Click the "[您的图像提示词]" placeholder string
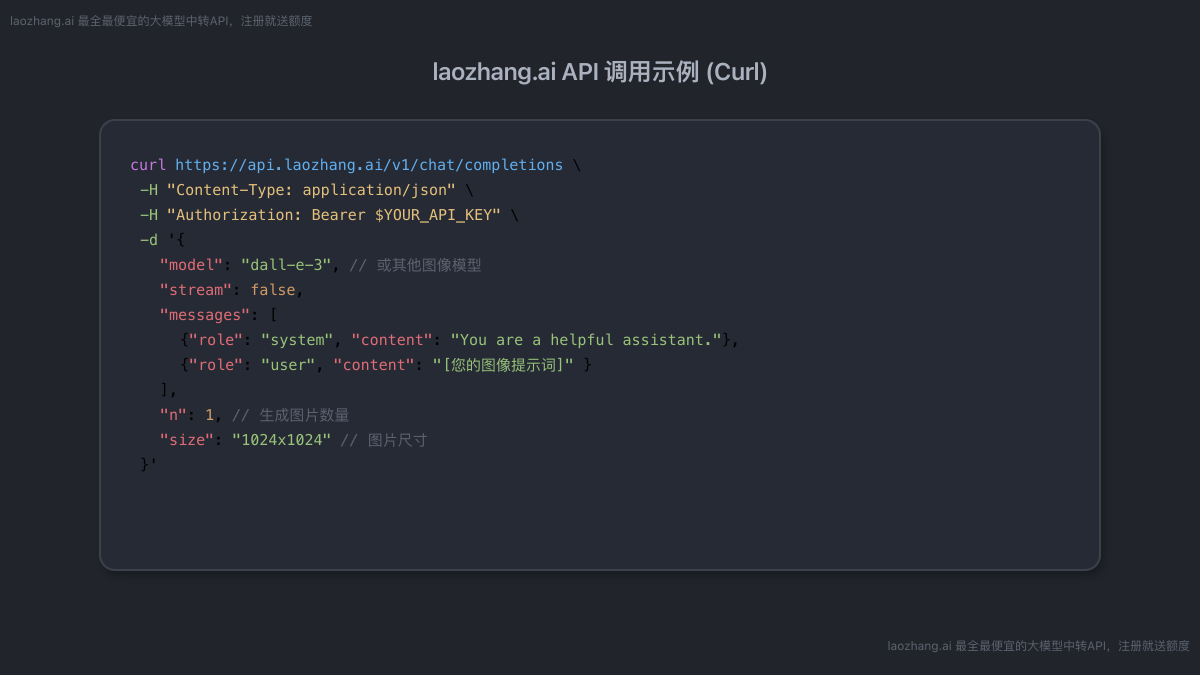Image resolution: width=1200 pixels, height=675 pixels. click(503, 365)
